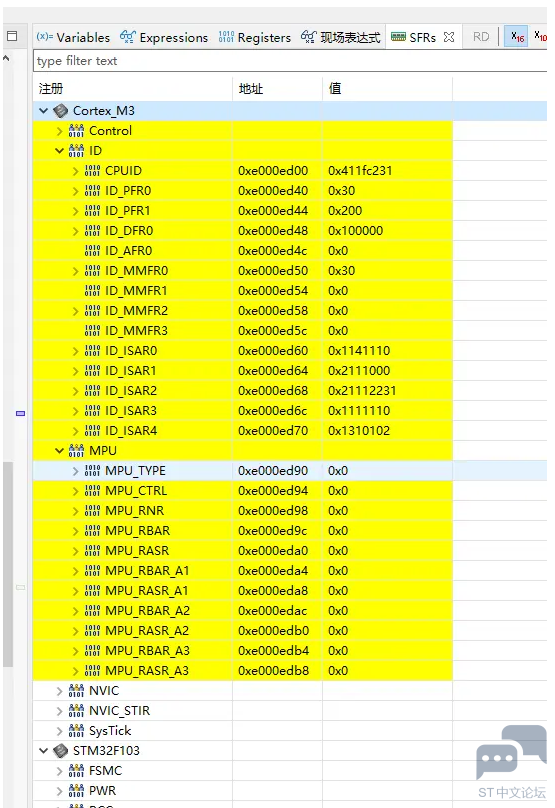Click the 注册 column header
The image size is (555, 808).
[x=51, y=89]
